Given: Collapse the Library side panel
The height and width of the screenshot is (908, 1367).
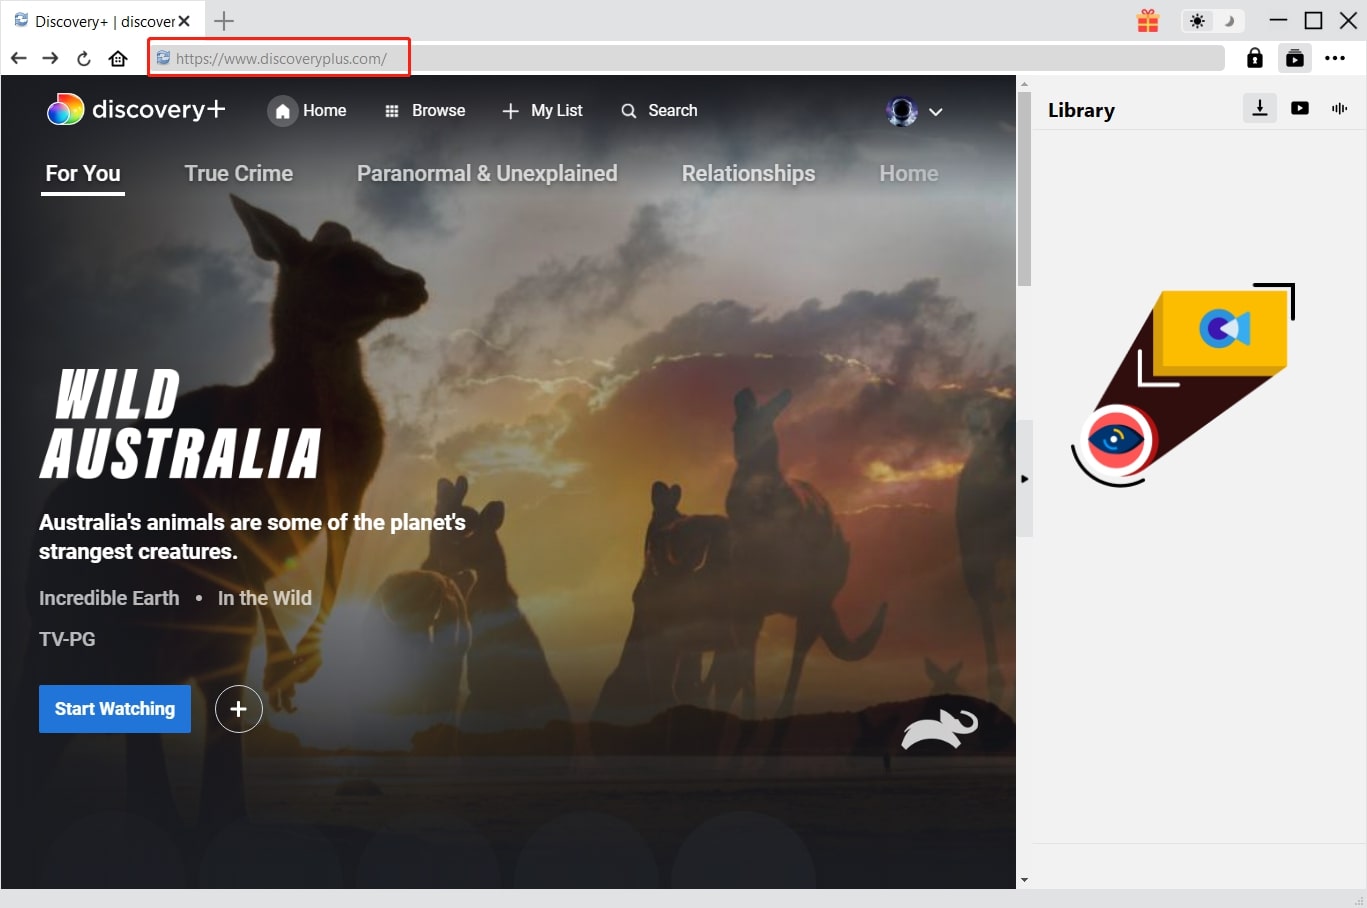Looking at the screenshot, I should pos(1024,479).
